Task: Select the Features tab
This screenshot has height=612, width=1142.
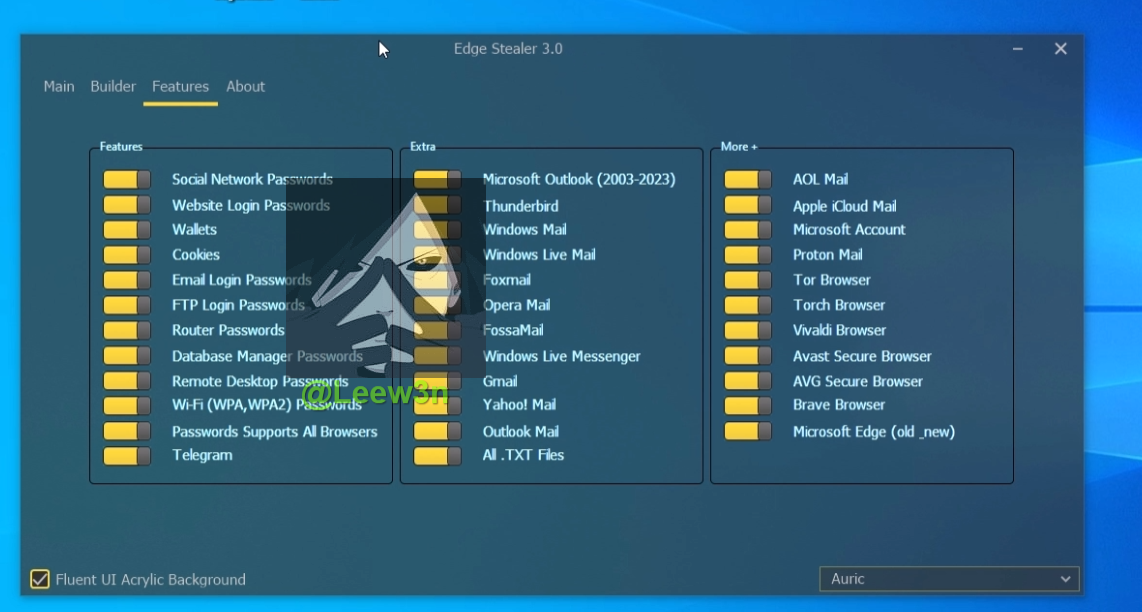Action: (x=180, y=87)
